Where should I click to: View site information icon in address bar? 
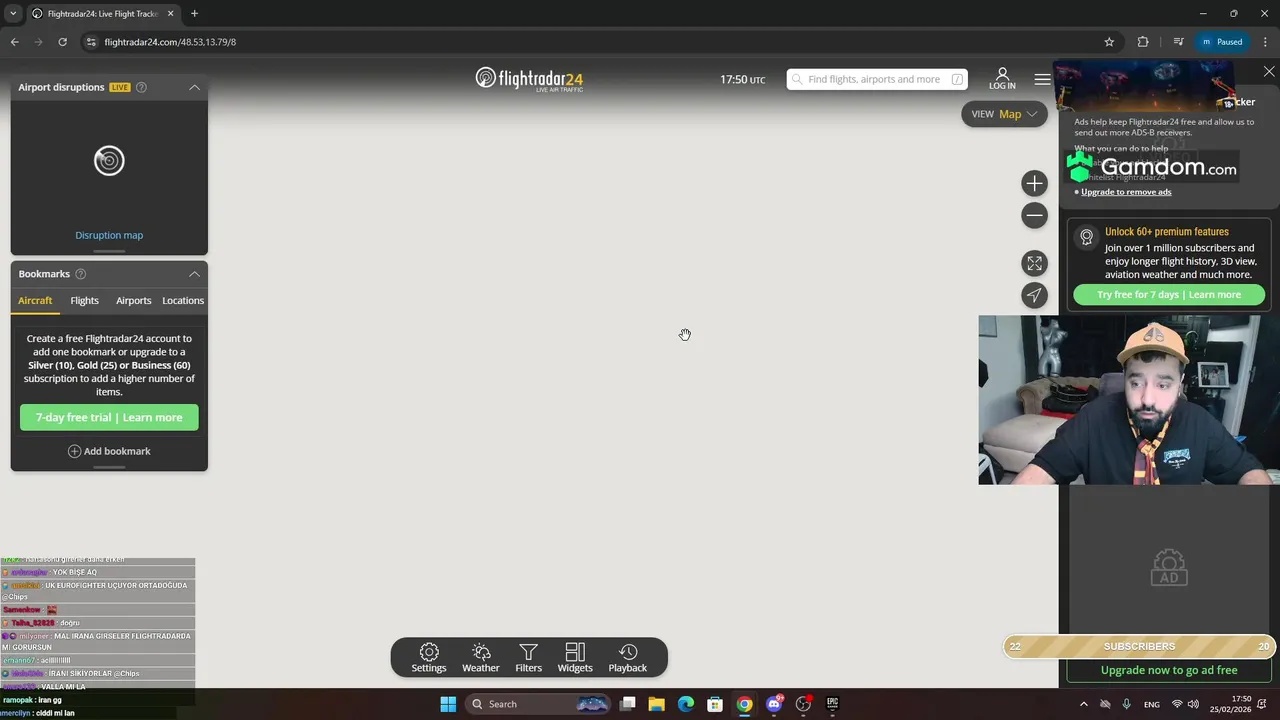point(91,42)
